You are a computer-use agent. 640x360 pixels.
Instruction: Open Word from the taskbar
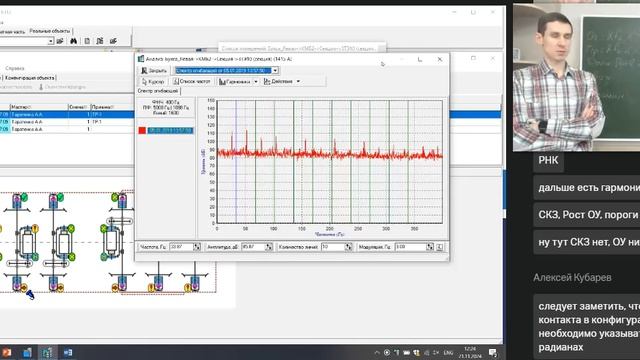pos(68,353)
